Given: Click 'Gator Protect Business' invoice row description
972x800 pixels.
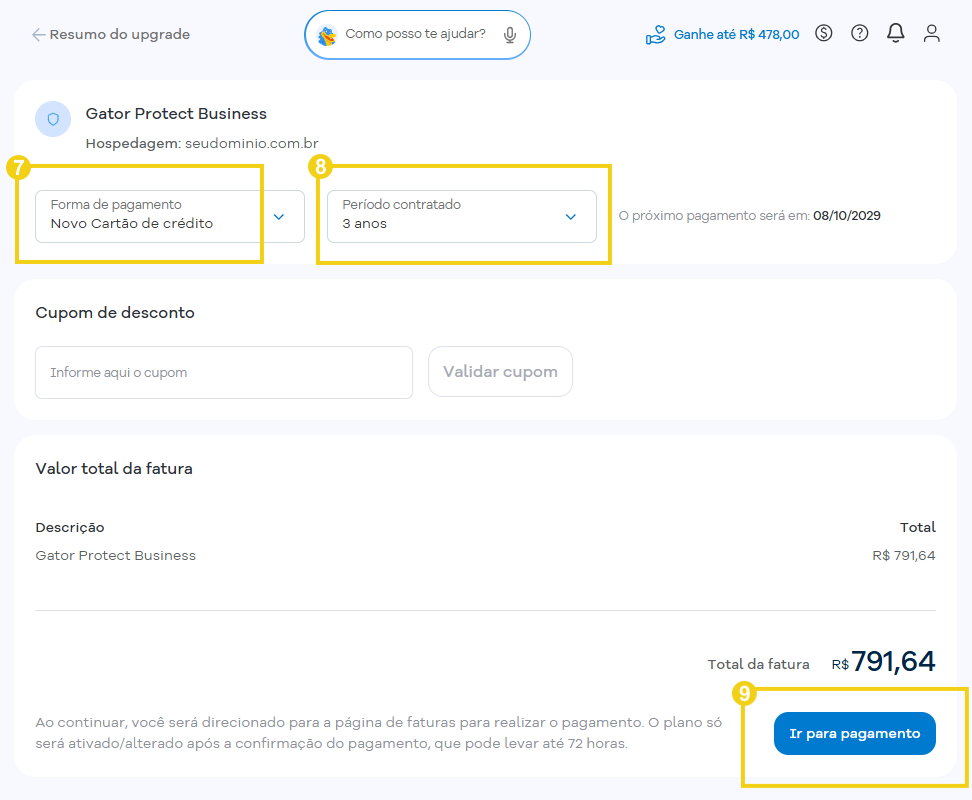Looking at the screenshot, I should click(x=115, y=556).
